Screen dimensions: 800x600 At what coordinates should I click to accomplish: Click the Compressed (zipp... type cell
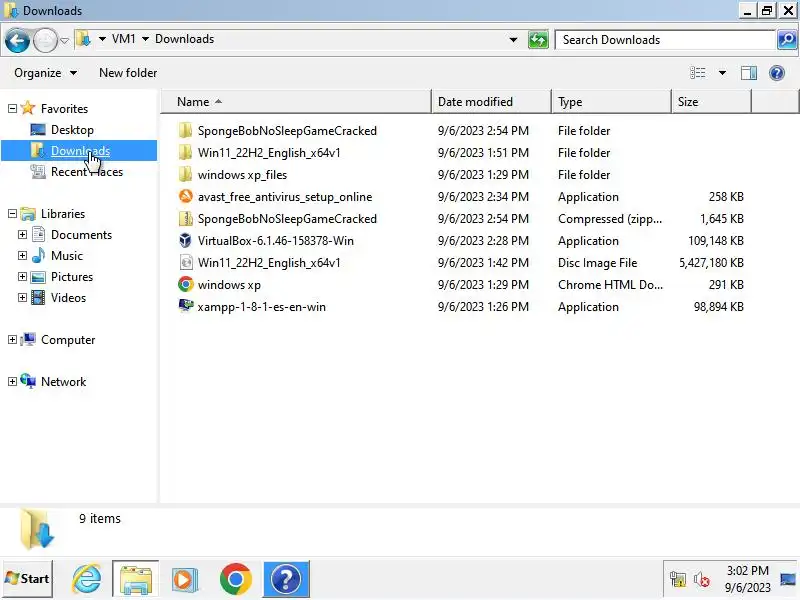(610, 219)
